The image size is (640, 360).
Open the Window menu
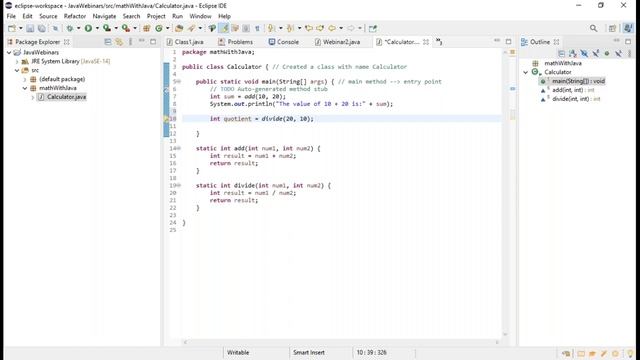[x=200, y=16]
